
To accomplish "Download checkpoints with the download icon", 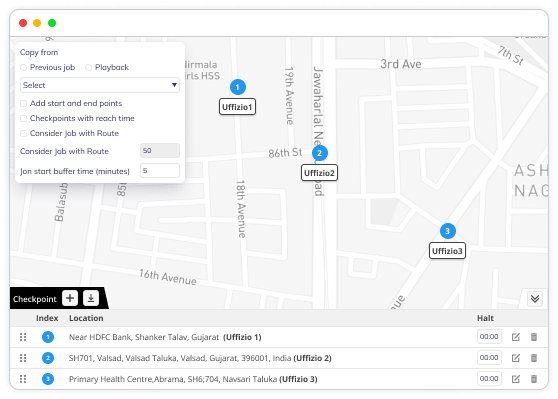I will pyautogui.click(x=91, y=298).
